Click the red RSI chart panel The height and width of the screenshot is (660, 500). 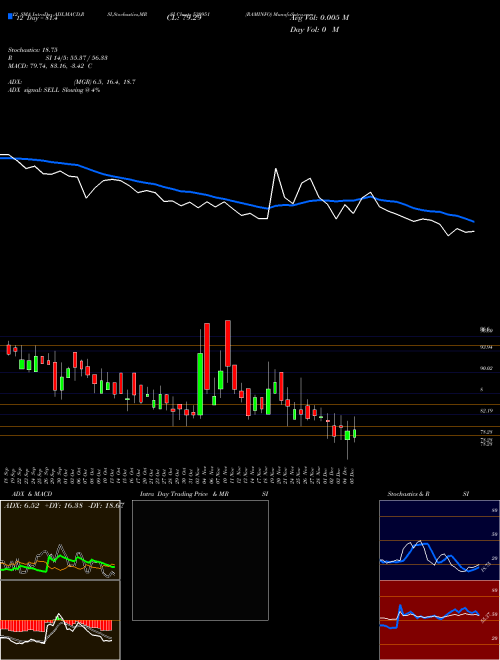tap(439, 620)
